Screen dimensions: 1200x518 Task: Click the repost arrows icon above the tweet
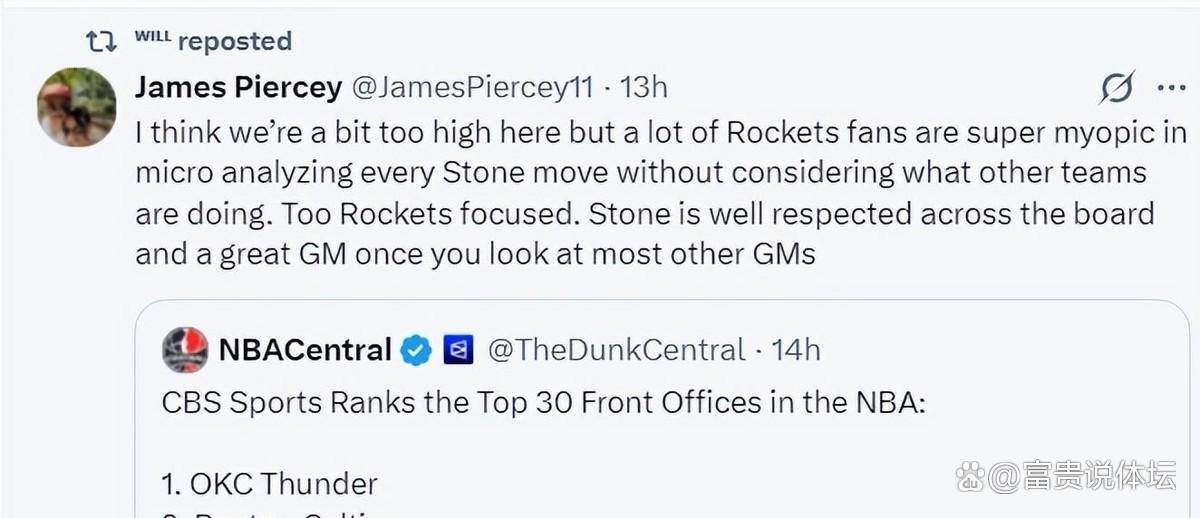[x=101, y=42]
